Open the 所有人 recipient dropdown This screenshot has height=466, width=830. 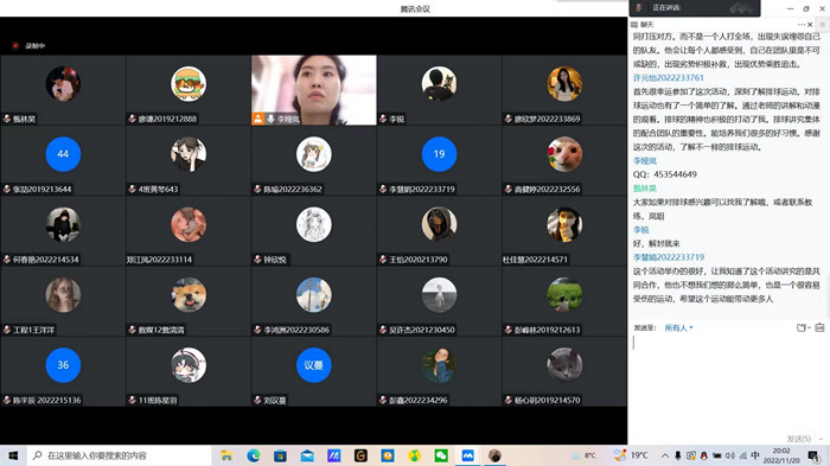(x=679, y=327)
